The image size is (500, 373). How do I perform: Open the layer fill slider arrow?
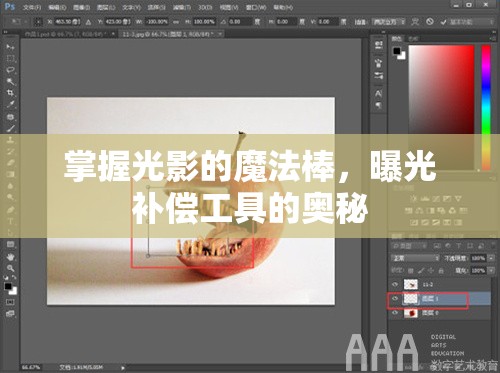[491, 271]
